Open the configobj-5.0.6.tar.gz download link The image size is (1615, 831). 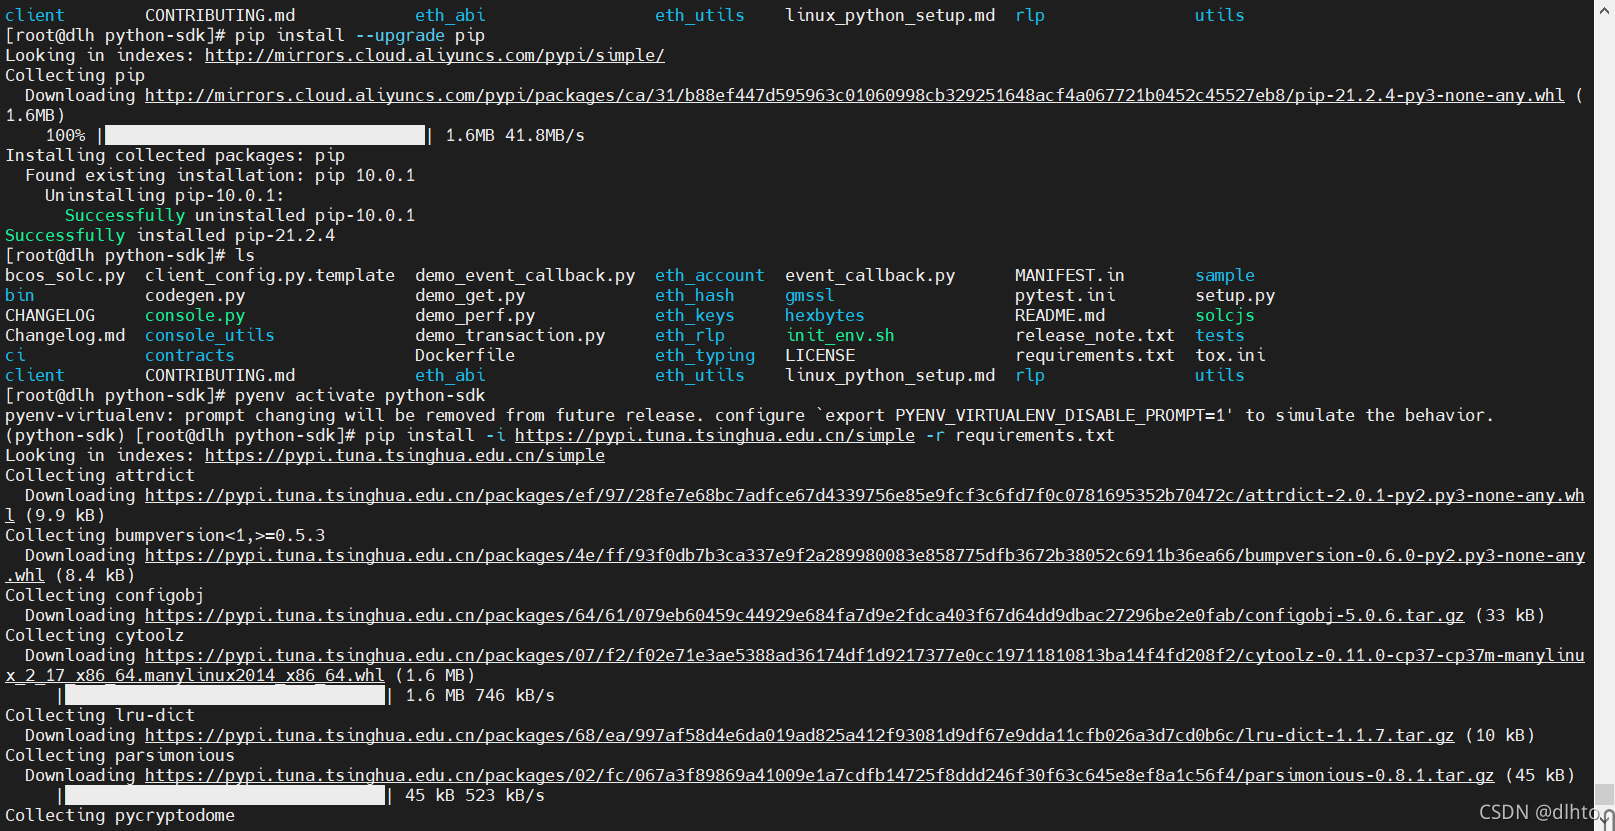(805, 615)
